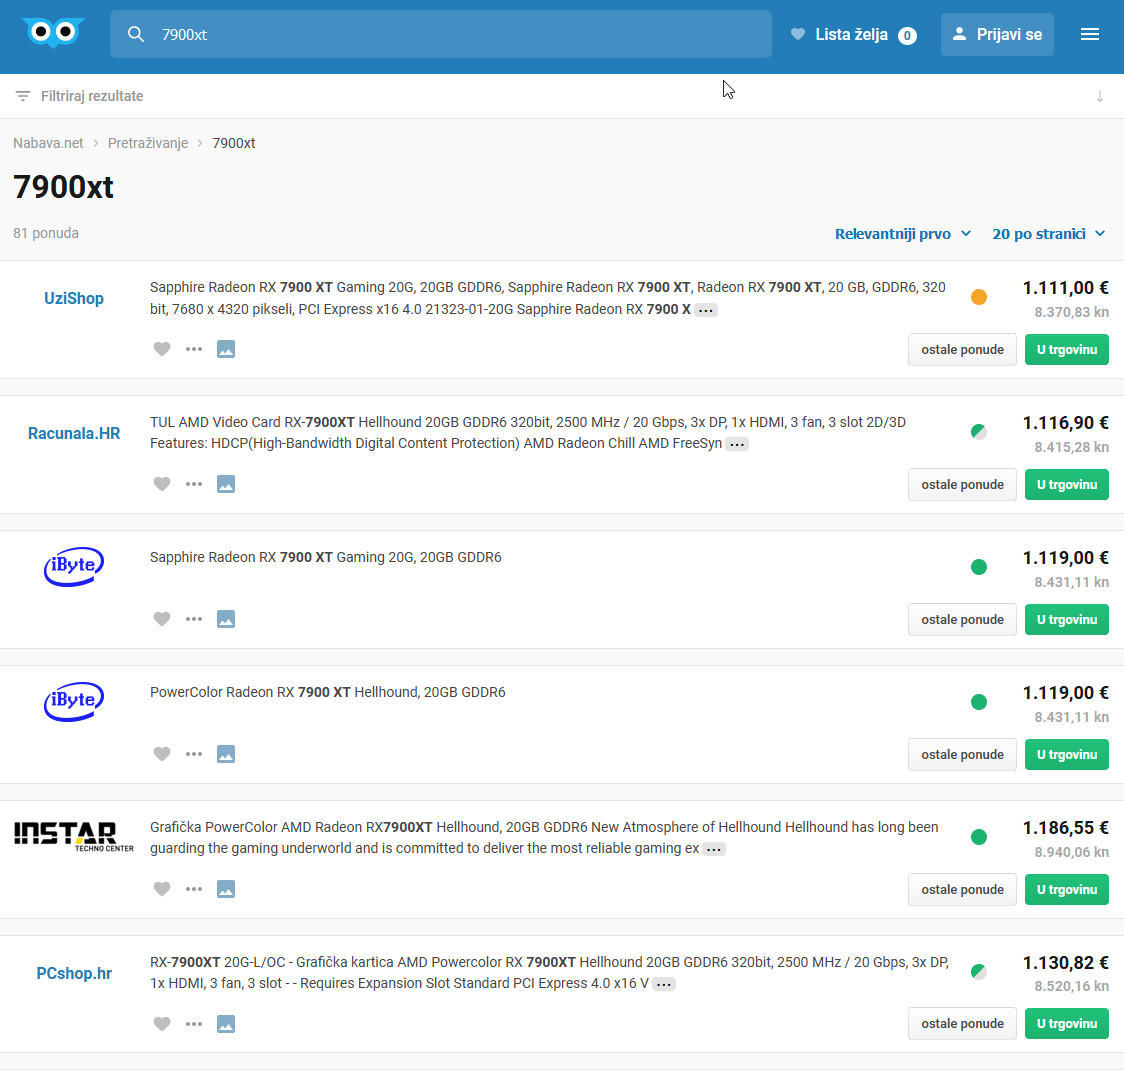
Task: Click ostale ponude for Racunala.HR offer
Action: 962,484
